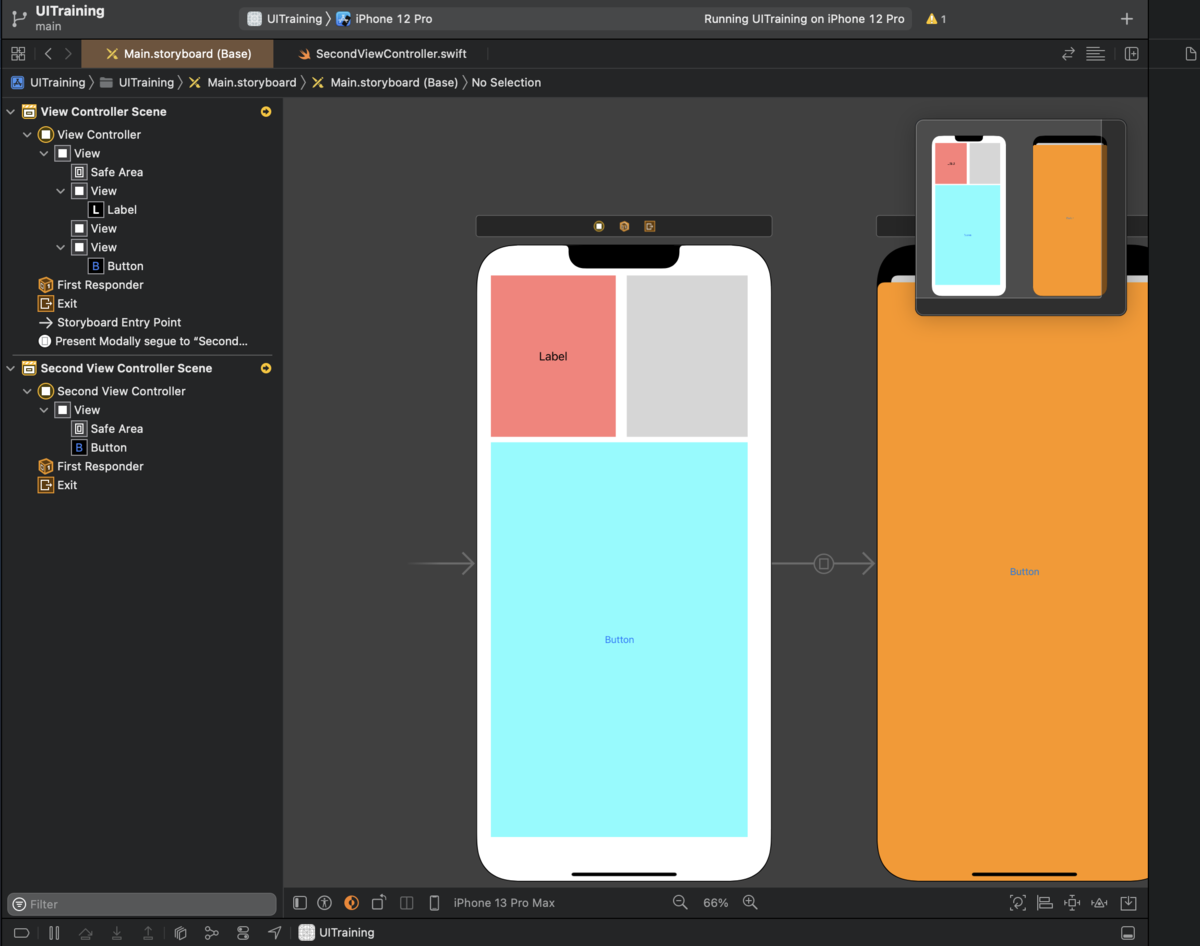Zoom out the storyboard canvas

tap(680, 903)
